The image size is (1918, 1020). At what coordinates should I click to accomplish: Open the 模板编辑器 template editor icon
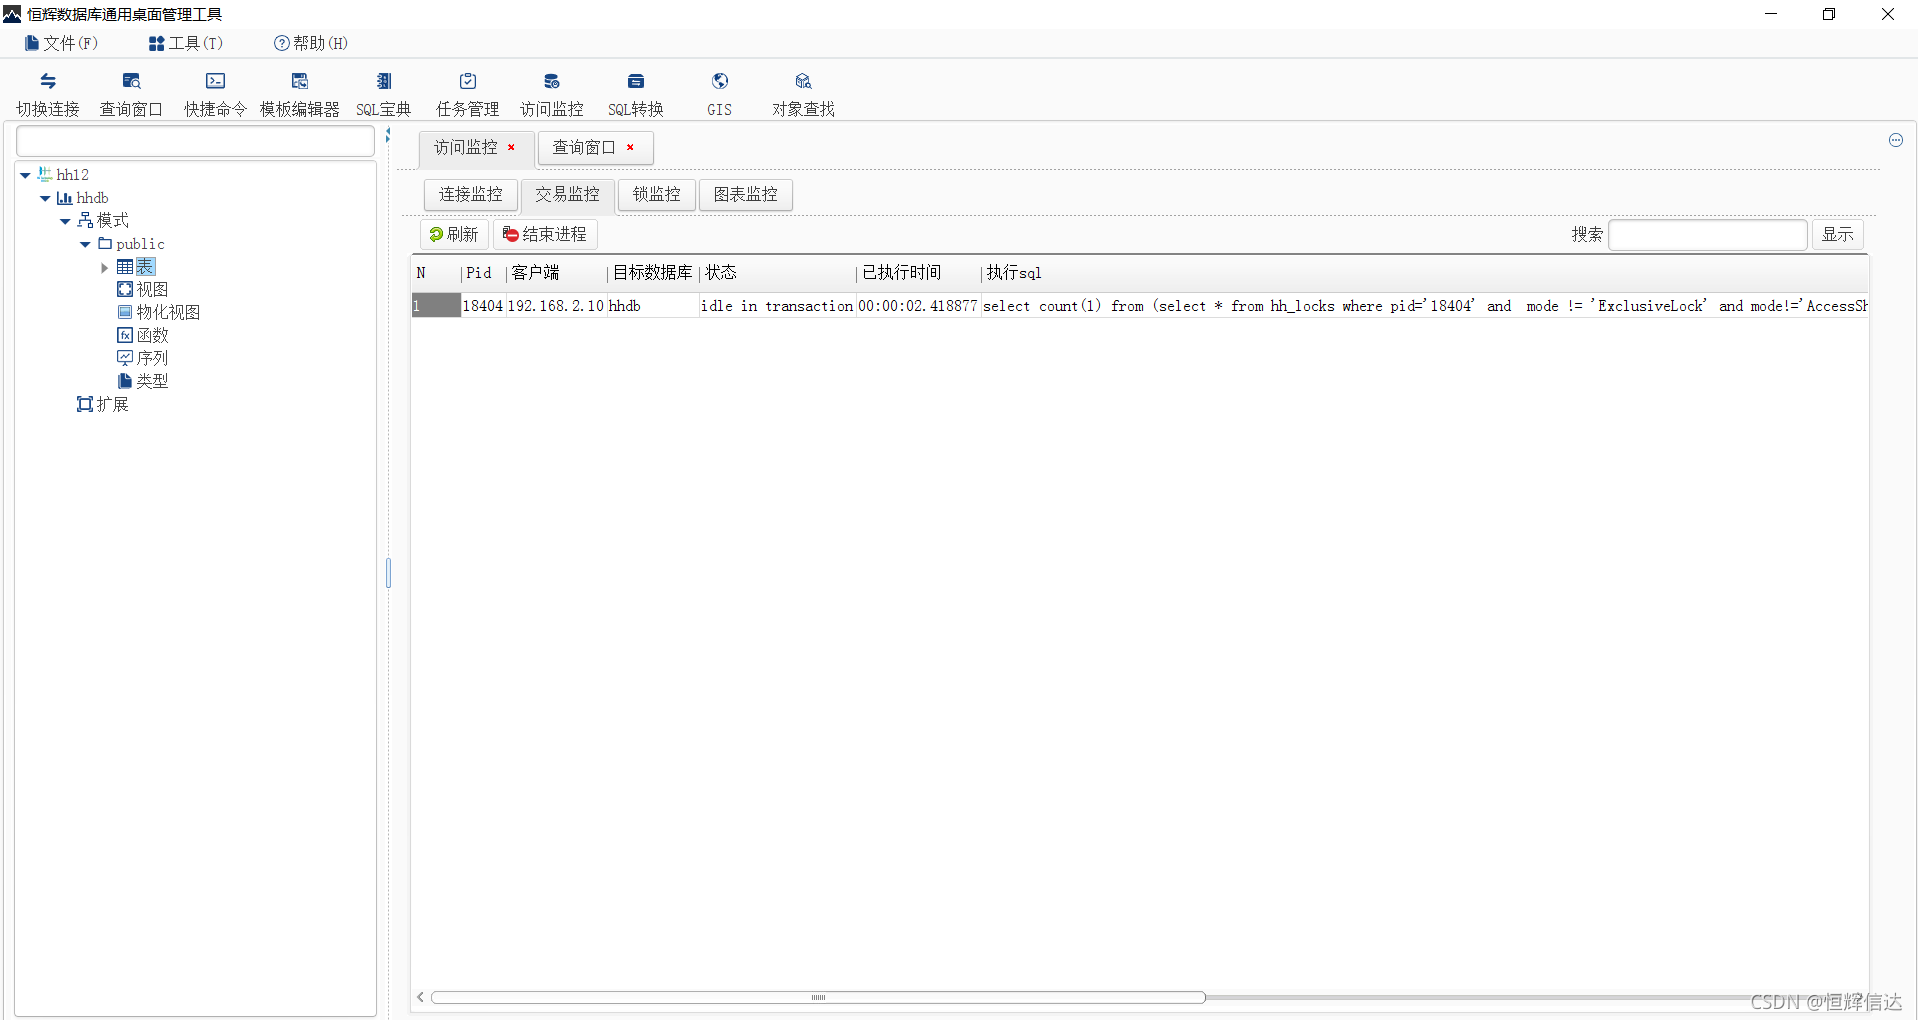click(x=300, y=81)
